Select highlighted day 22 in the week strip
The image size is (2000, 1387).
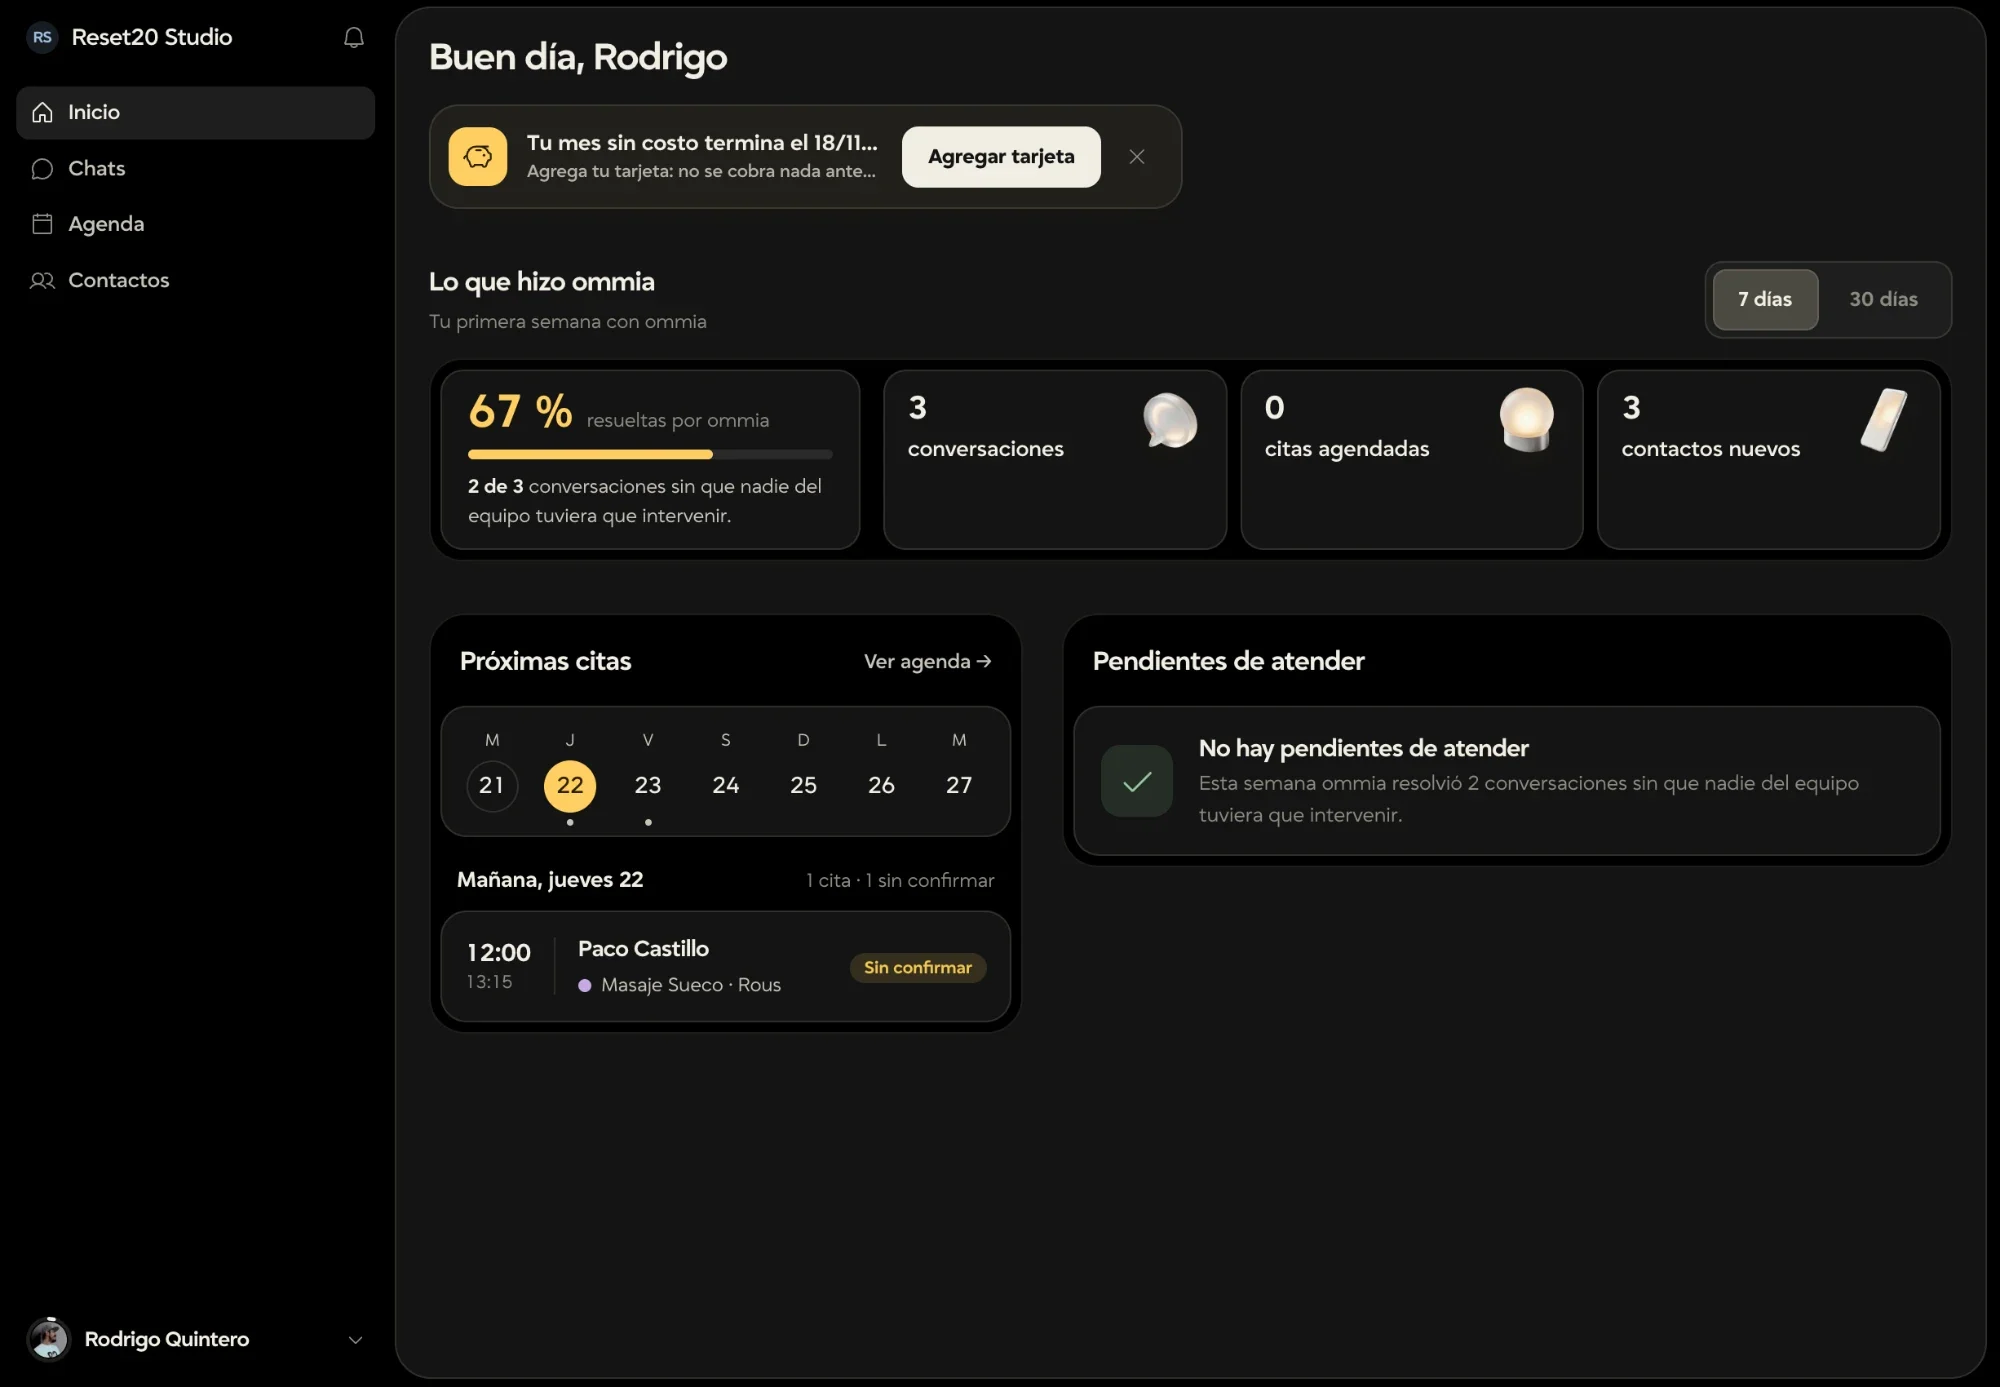570,786
